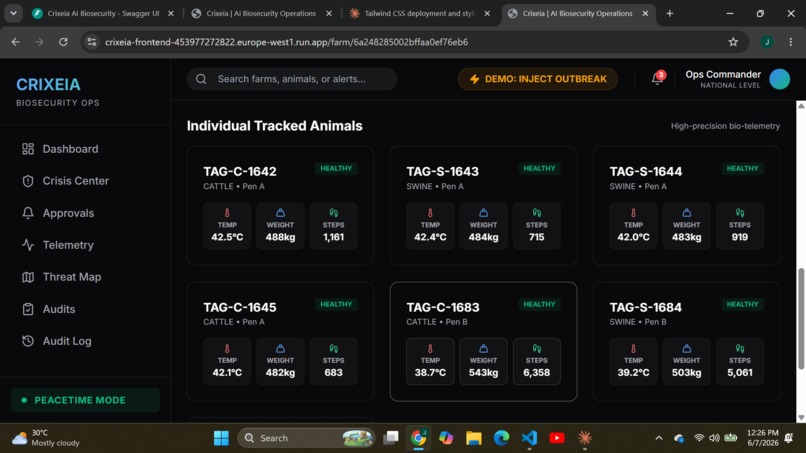
Task: Toggle the Peacetime Mode indicator
Action: pyautogui.click(x=85, y=400)
